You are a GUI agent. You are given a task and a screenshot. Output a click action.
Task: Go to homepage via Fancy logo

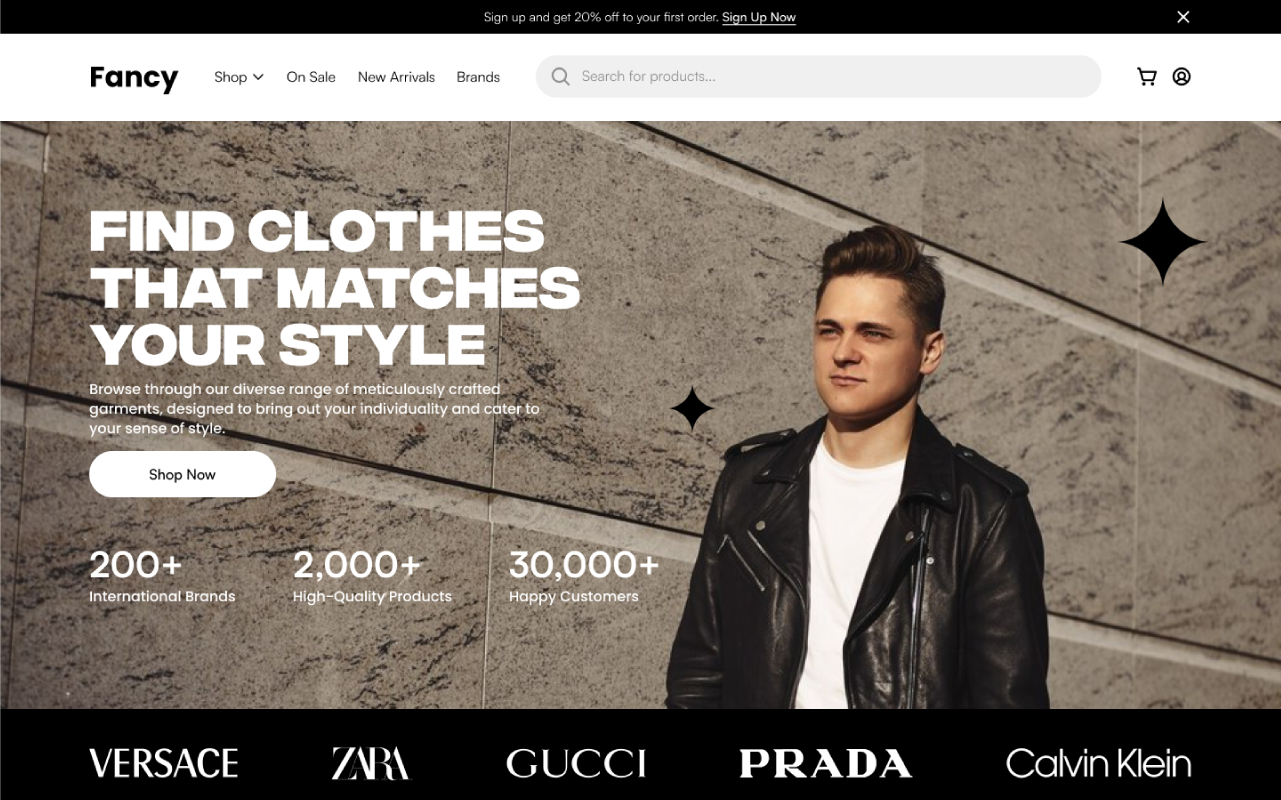point(134,78)
